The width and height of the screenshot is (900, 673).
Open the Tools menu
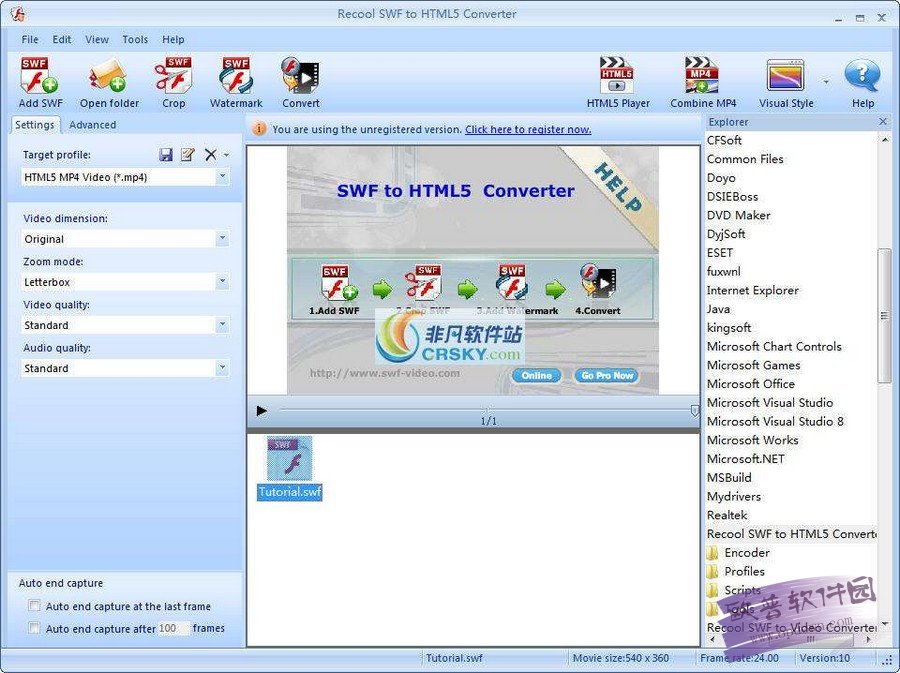(135, 40)
